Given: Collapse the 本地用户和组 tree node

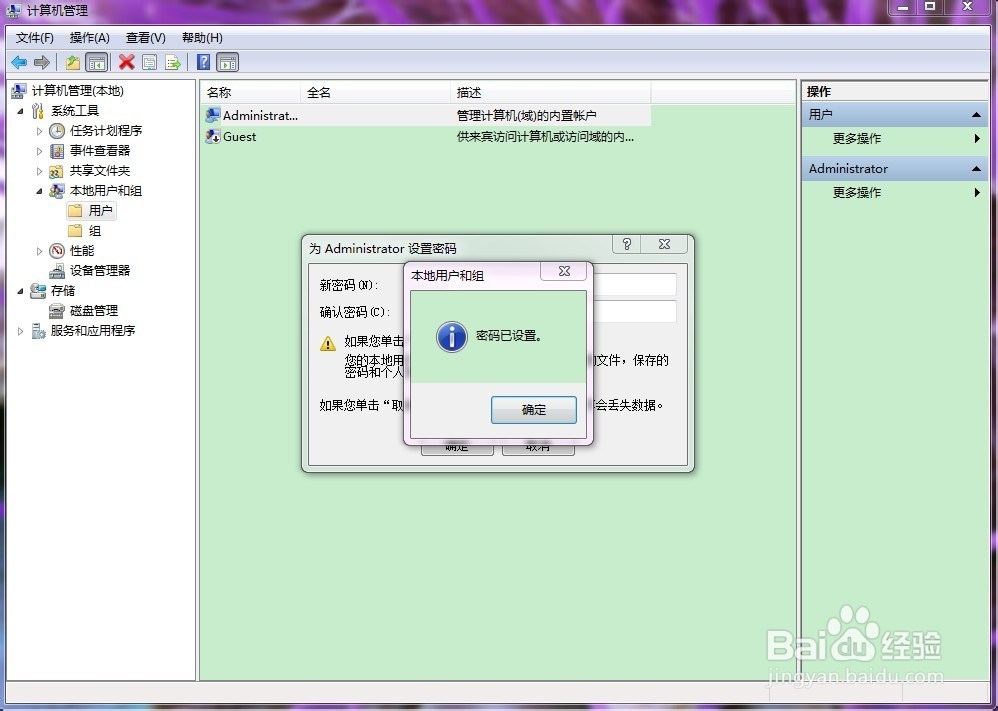Looking at the screenshot, I should tap(39, 191).
